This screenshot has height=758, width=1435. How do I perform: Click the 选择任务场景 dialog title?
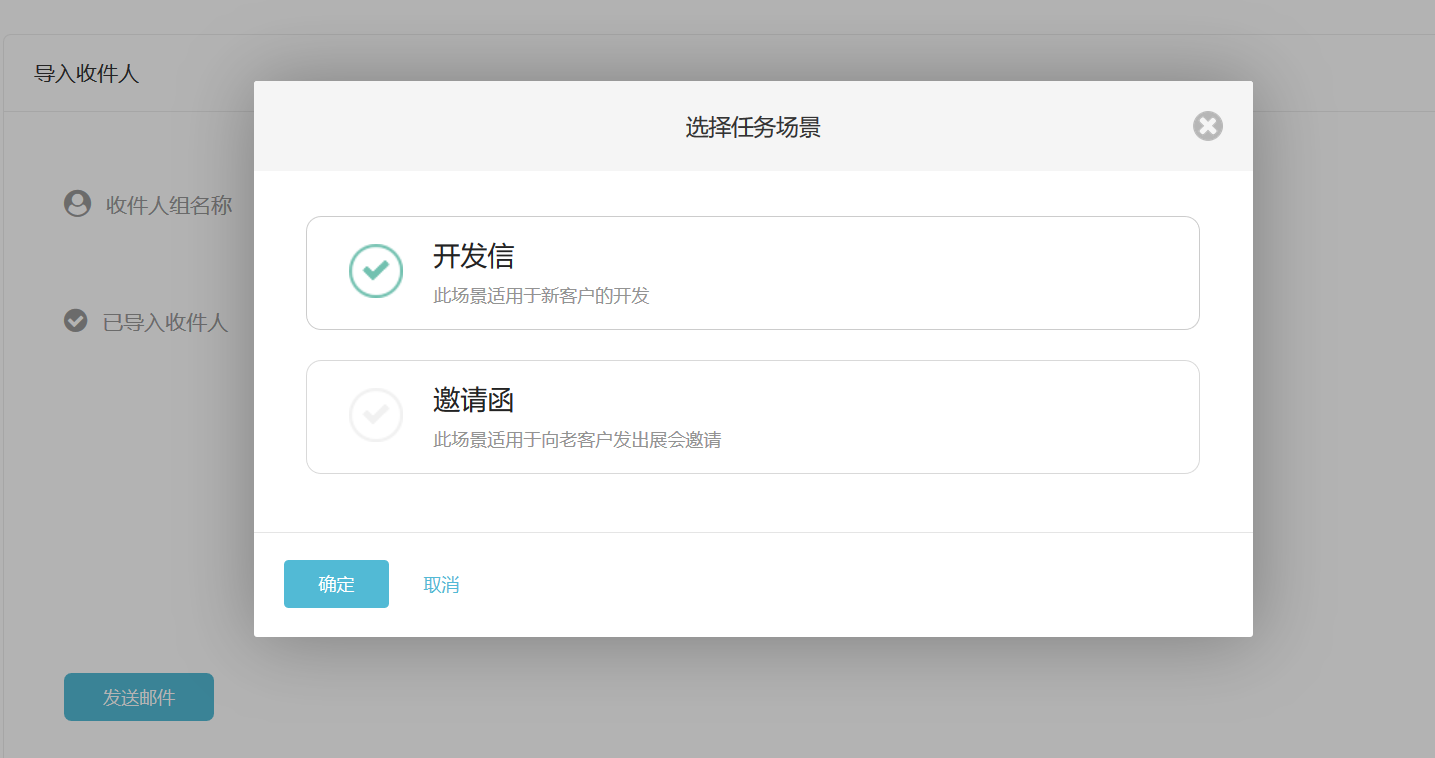click(752, 125)
